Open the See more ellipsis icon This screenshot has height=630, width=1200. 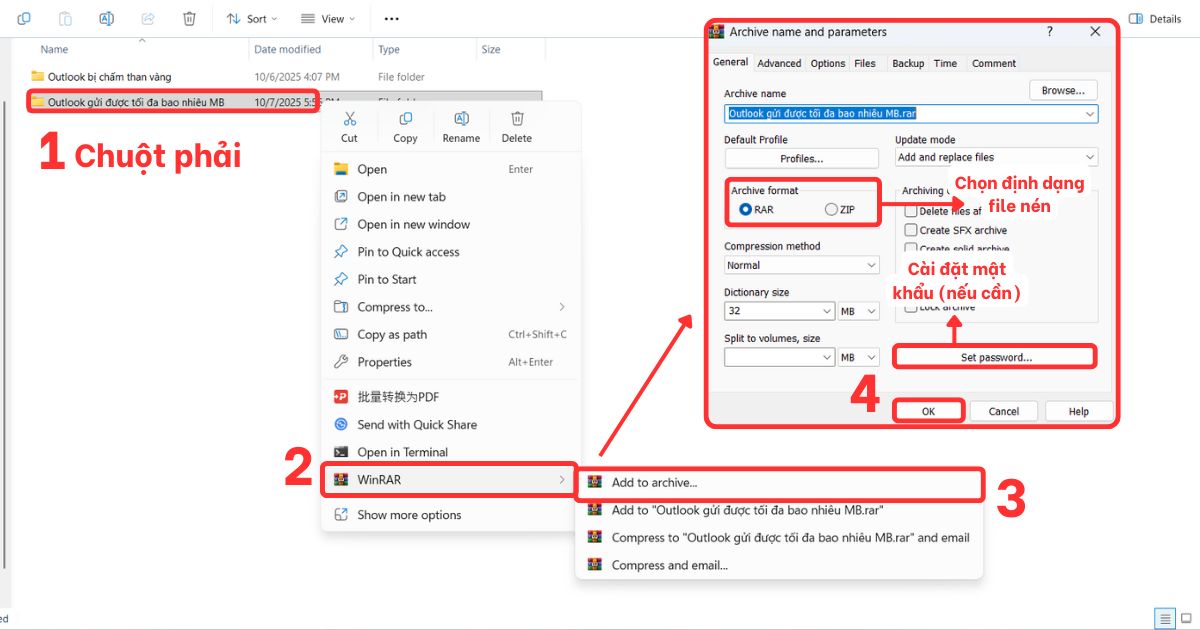tap(391, 18)
